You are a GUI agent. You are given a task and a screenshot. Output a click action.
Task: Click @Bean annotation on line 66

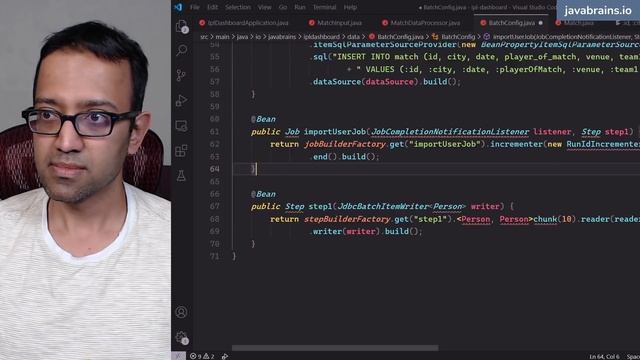263,194
